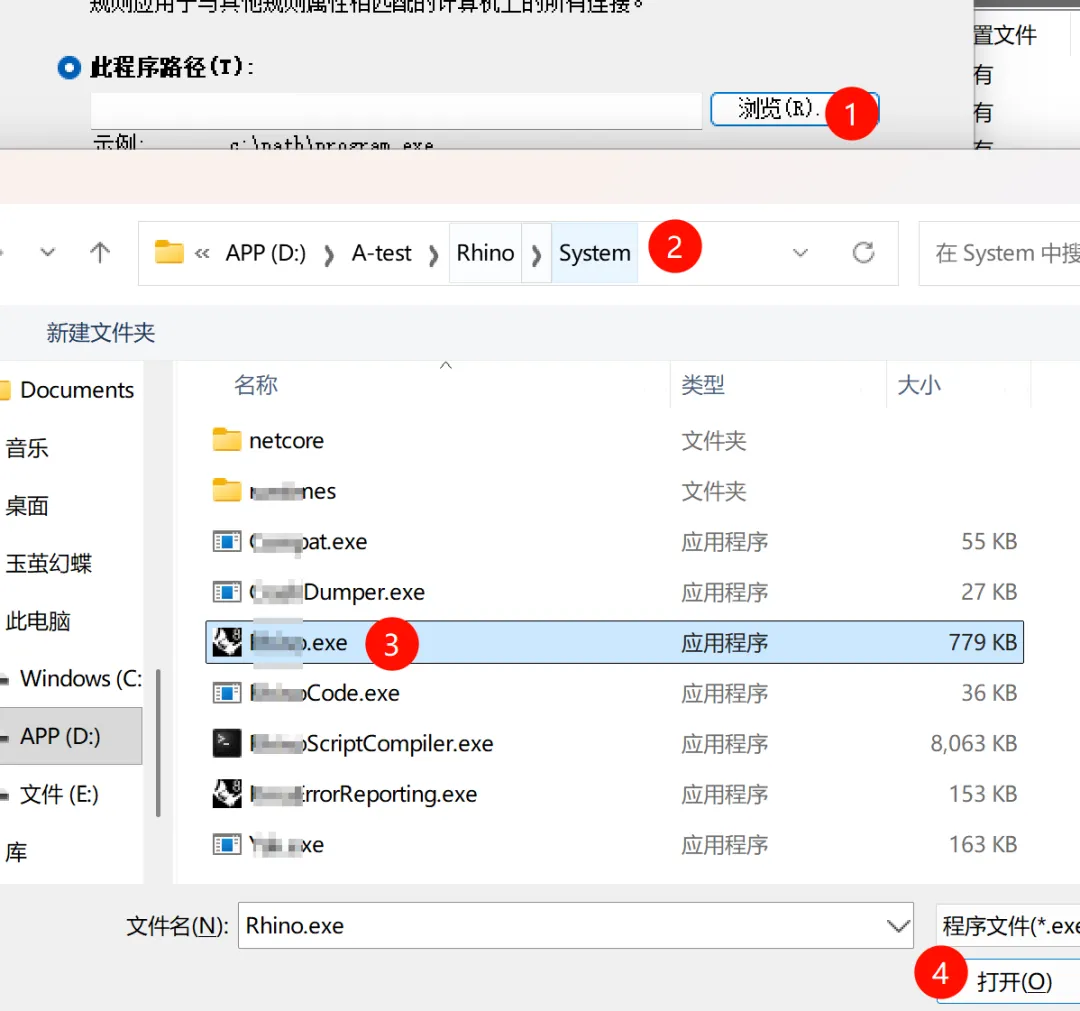Select the program path radio button
This screenshot has width=1080, height=1011.
click(x=69, y=67)
